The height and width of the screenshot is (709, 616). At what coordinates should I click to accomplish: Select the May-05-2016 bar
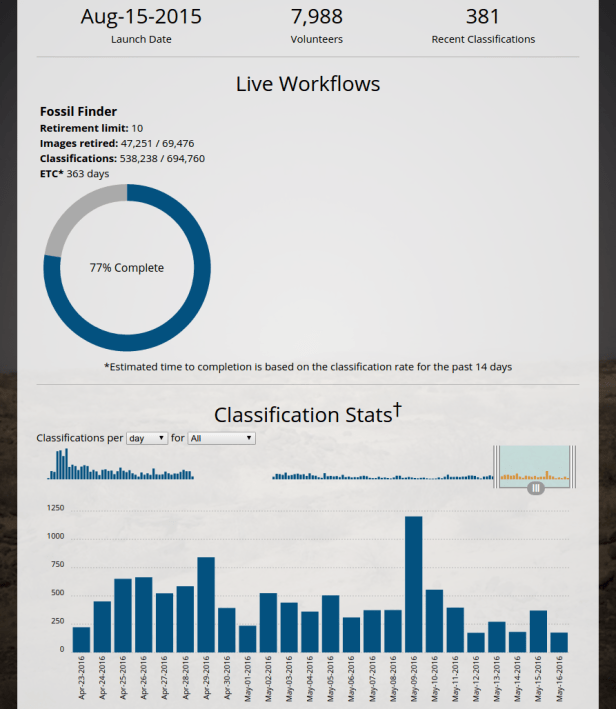[330, 624]
